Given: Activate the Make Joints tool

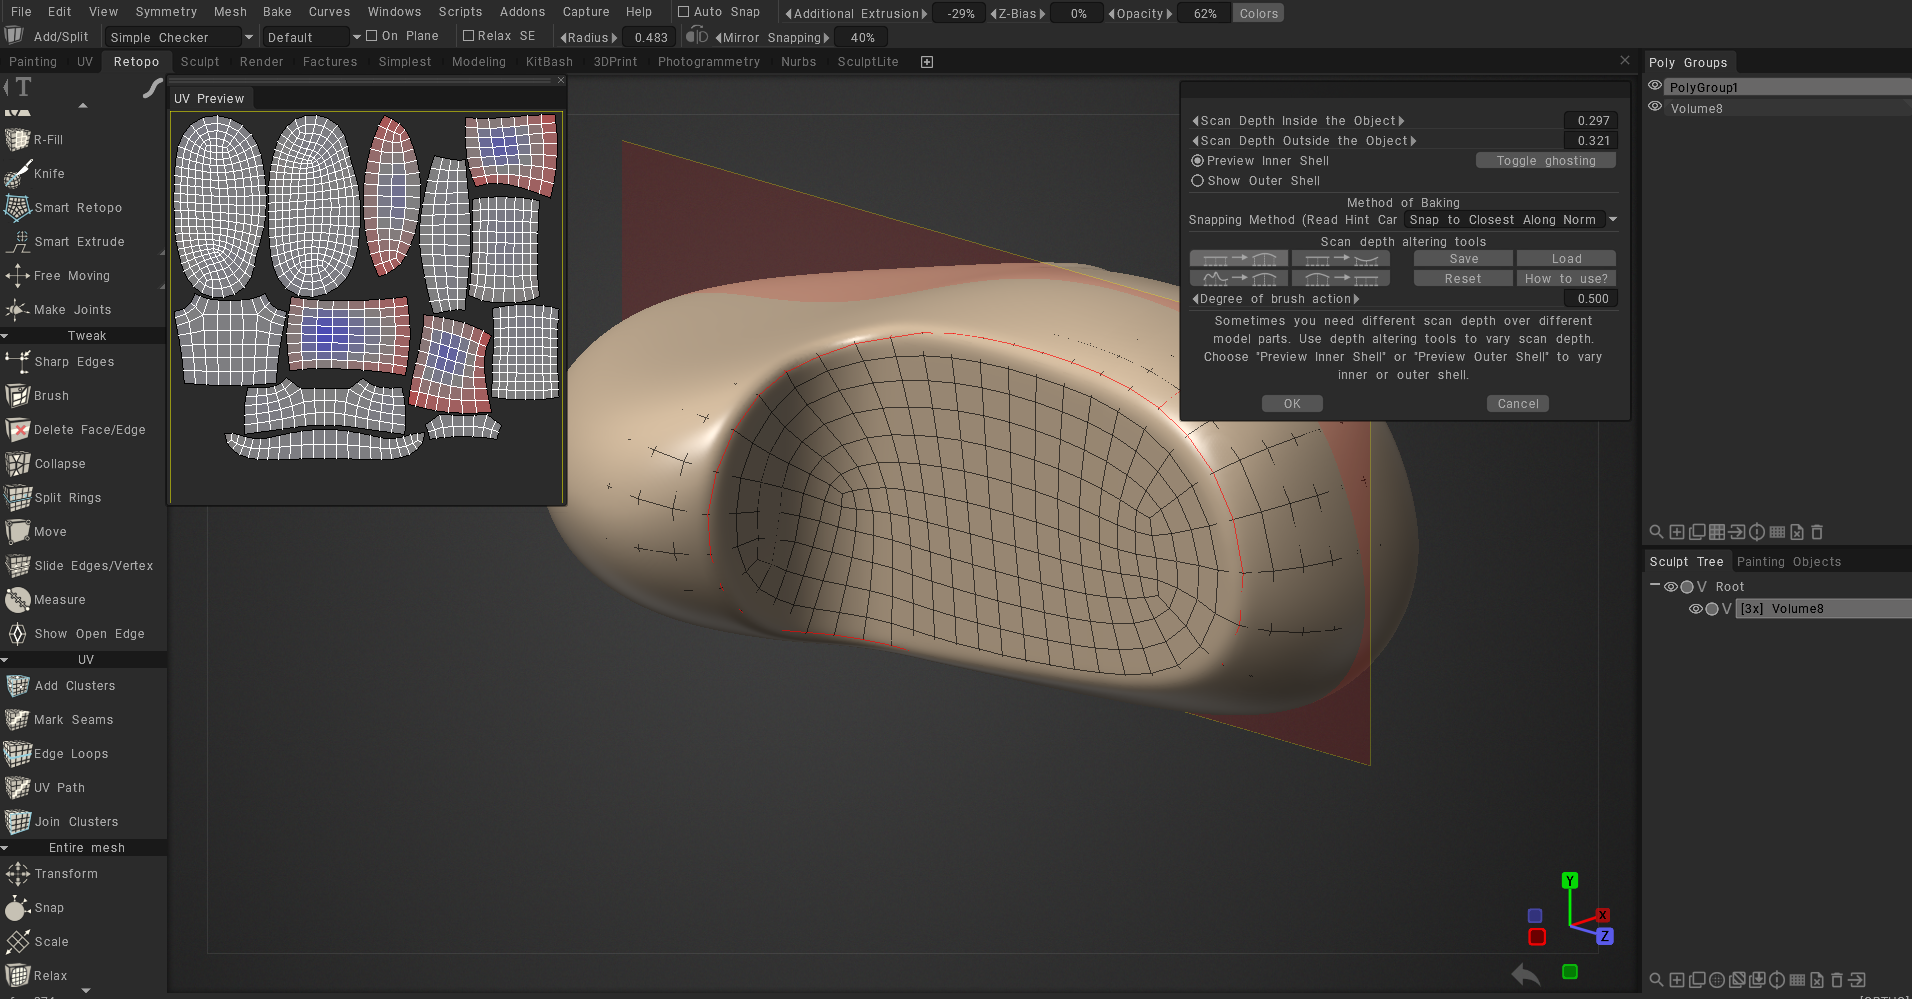Looking at the screenshot, I should (72, 310).
